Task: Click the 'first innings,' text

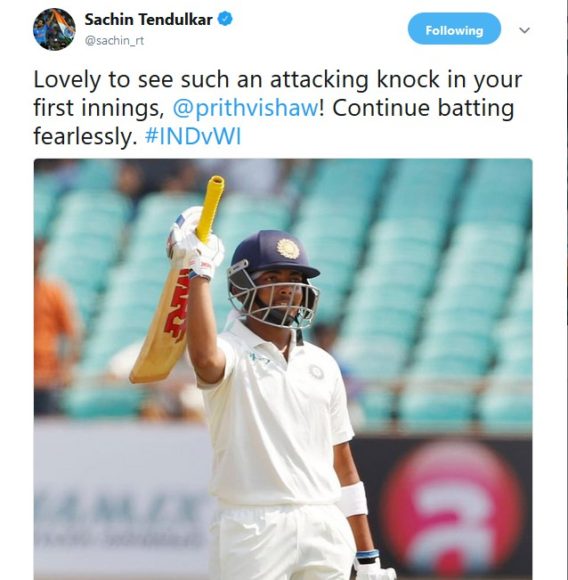Action: [x=99, y=109]
